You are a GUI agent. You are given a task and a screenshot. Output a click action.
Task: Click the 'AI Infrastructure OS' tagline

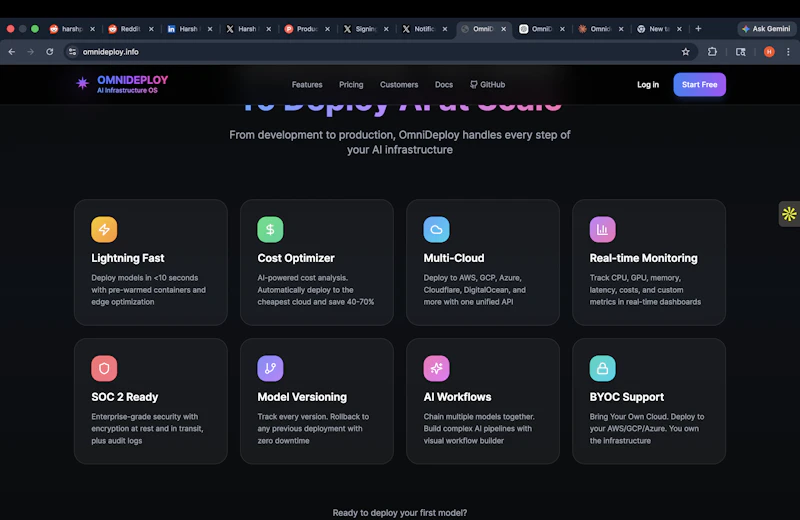pos(127,90)
